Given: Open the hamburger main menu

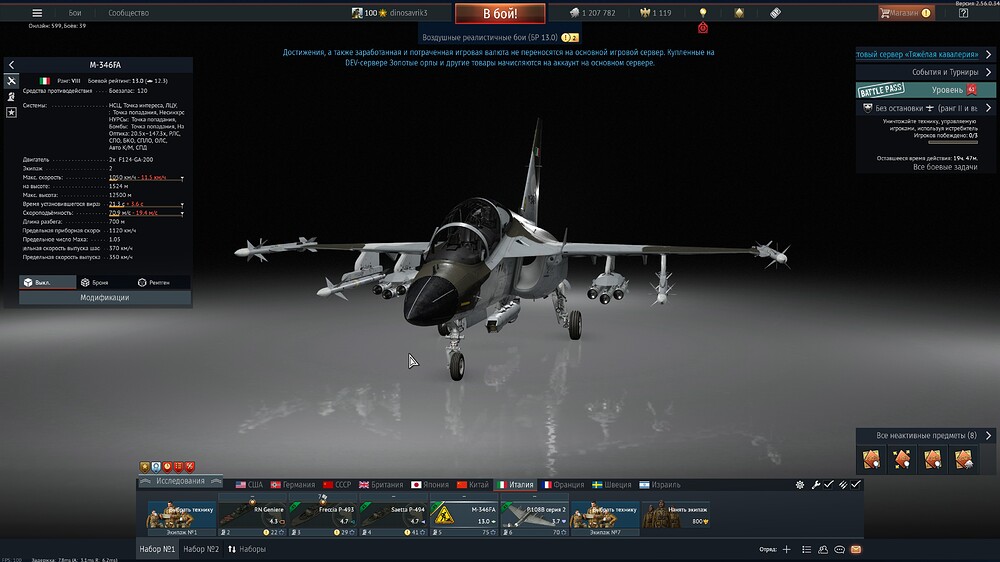Looking at the screenshot, I should tap(37, 13).
